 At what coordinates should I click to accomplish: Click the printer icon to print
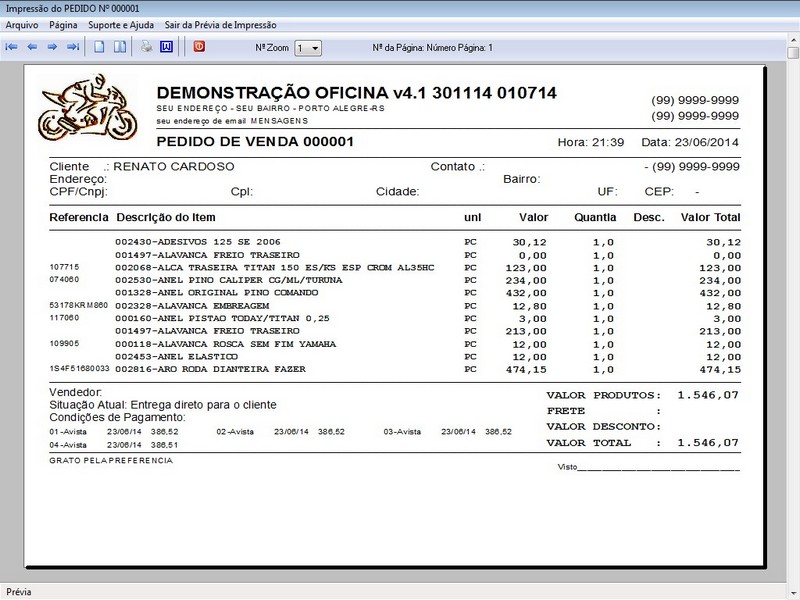coord(146,47)
